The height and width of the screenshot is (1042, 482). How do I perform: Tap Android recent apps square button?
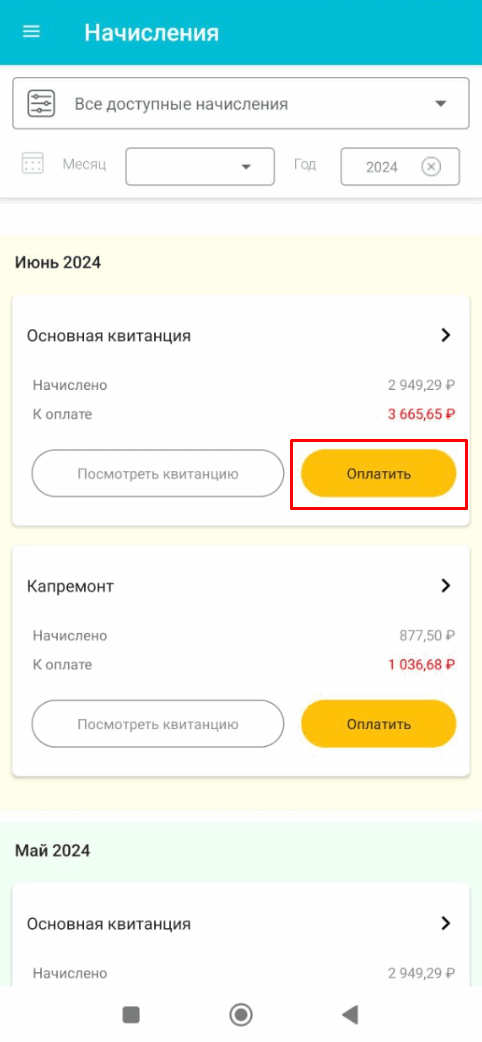(131, 1014)
